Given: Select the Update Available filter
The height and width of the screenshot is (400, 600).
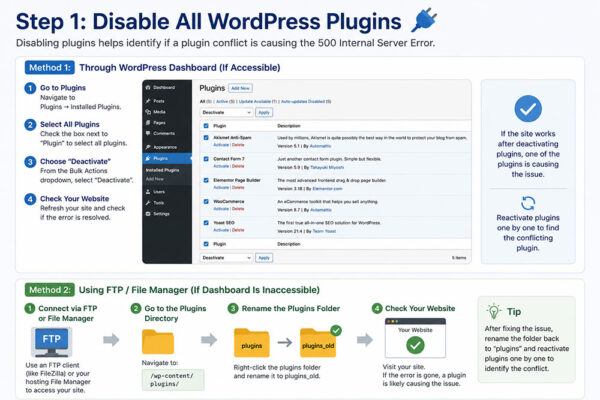Looking at the screenshot, I should (x=258, y=101).
